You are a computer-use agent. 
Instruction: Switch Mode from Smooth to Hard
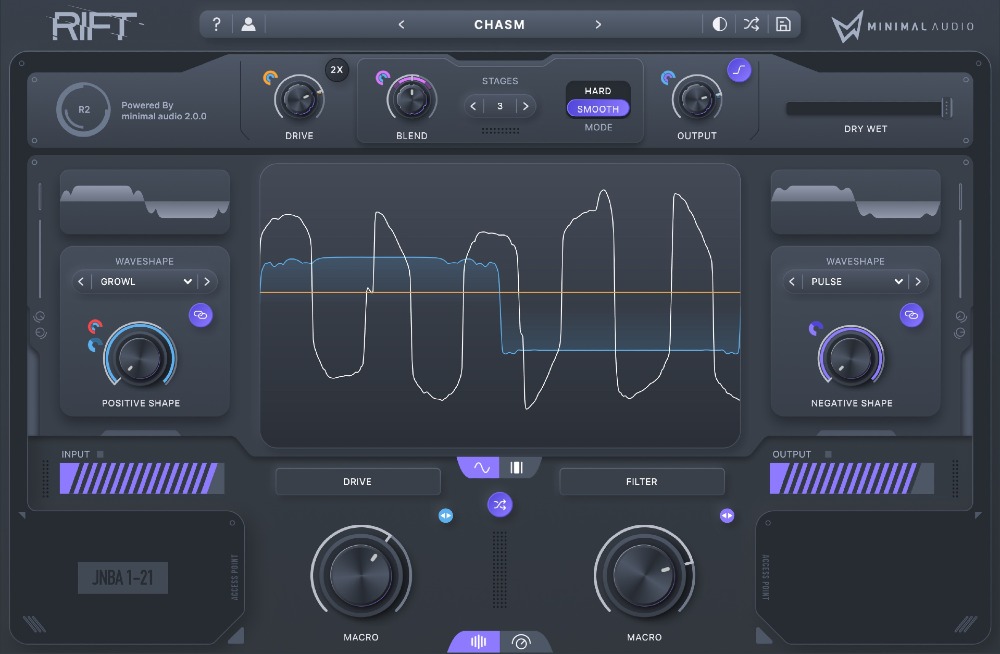point(597,90)
